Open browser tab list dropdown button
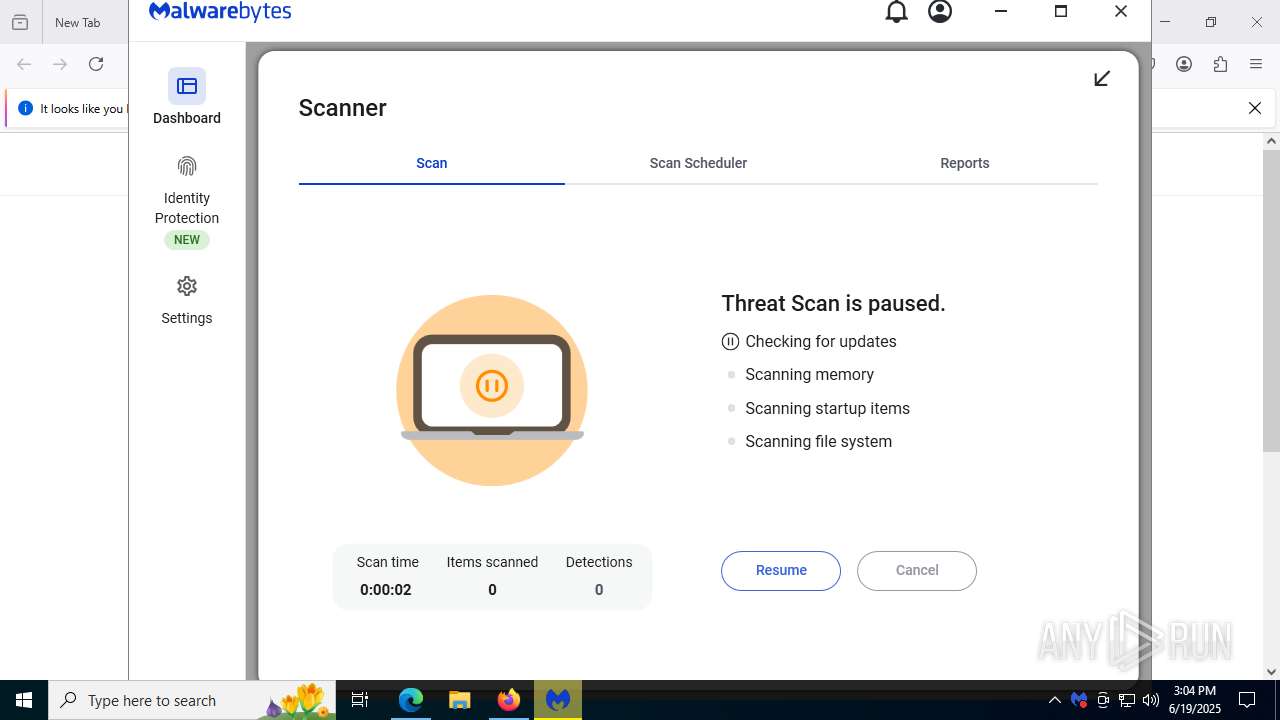This screenshot has width=1280, height=720. tap(20, 22)
